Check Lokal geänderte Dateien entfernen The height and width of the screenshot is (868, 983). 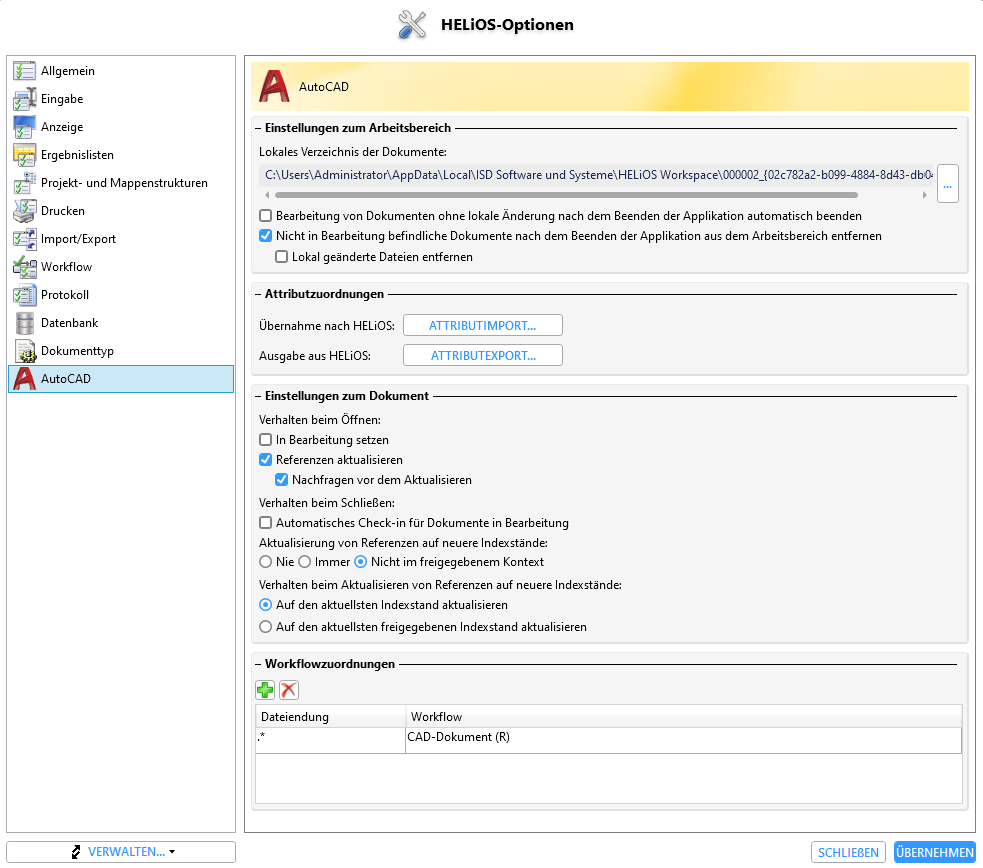tap(281, 257)
